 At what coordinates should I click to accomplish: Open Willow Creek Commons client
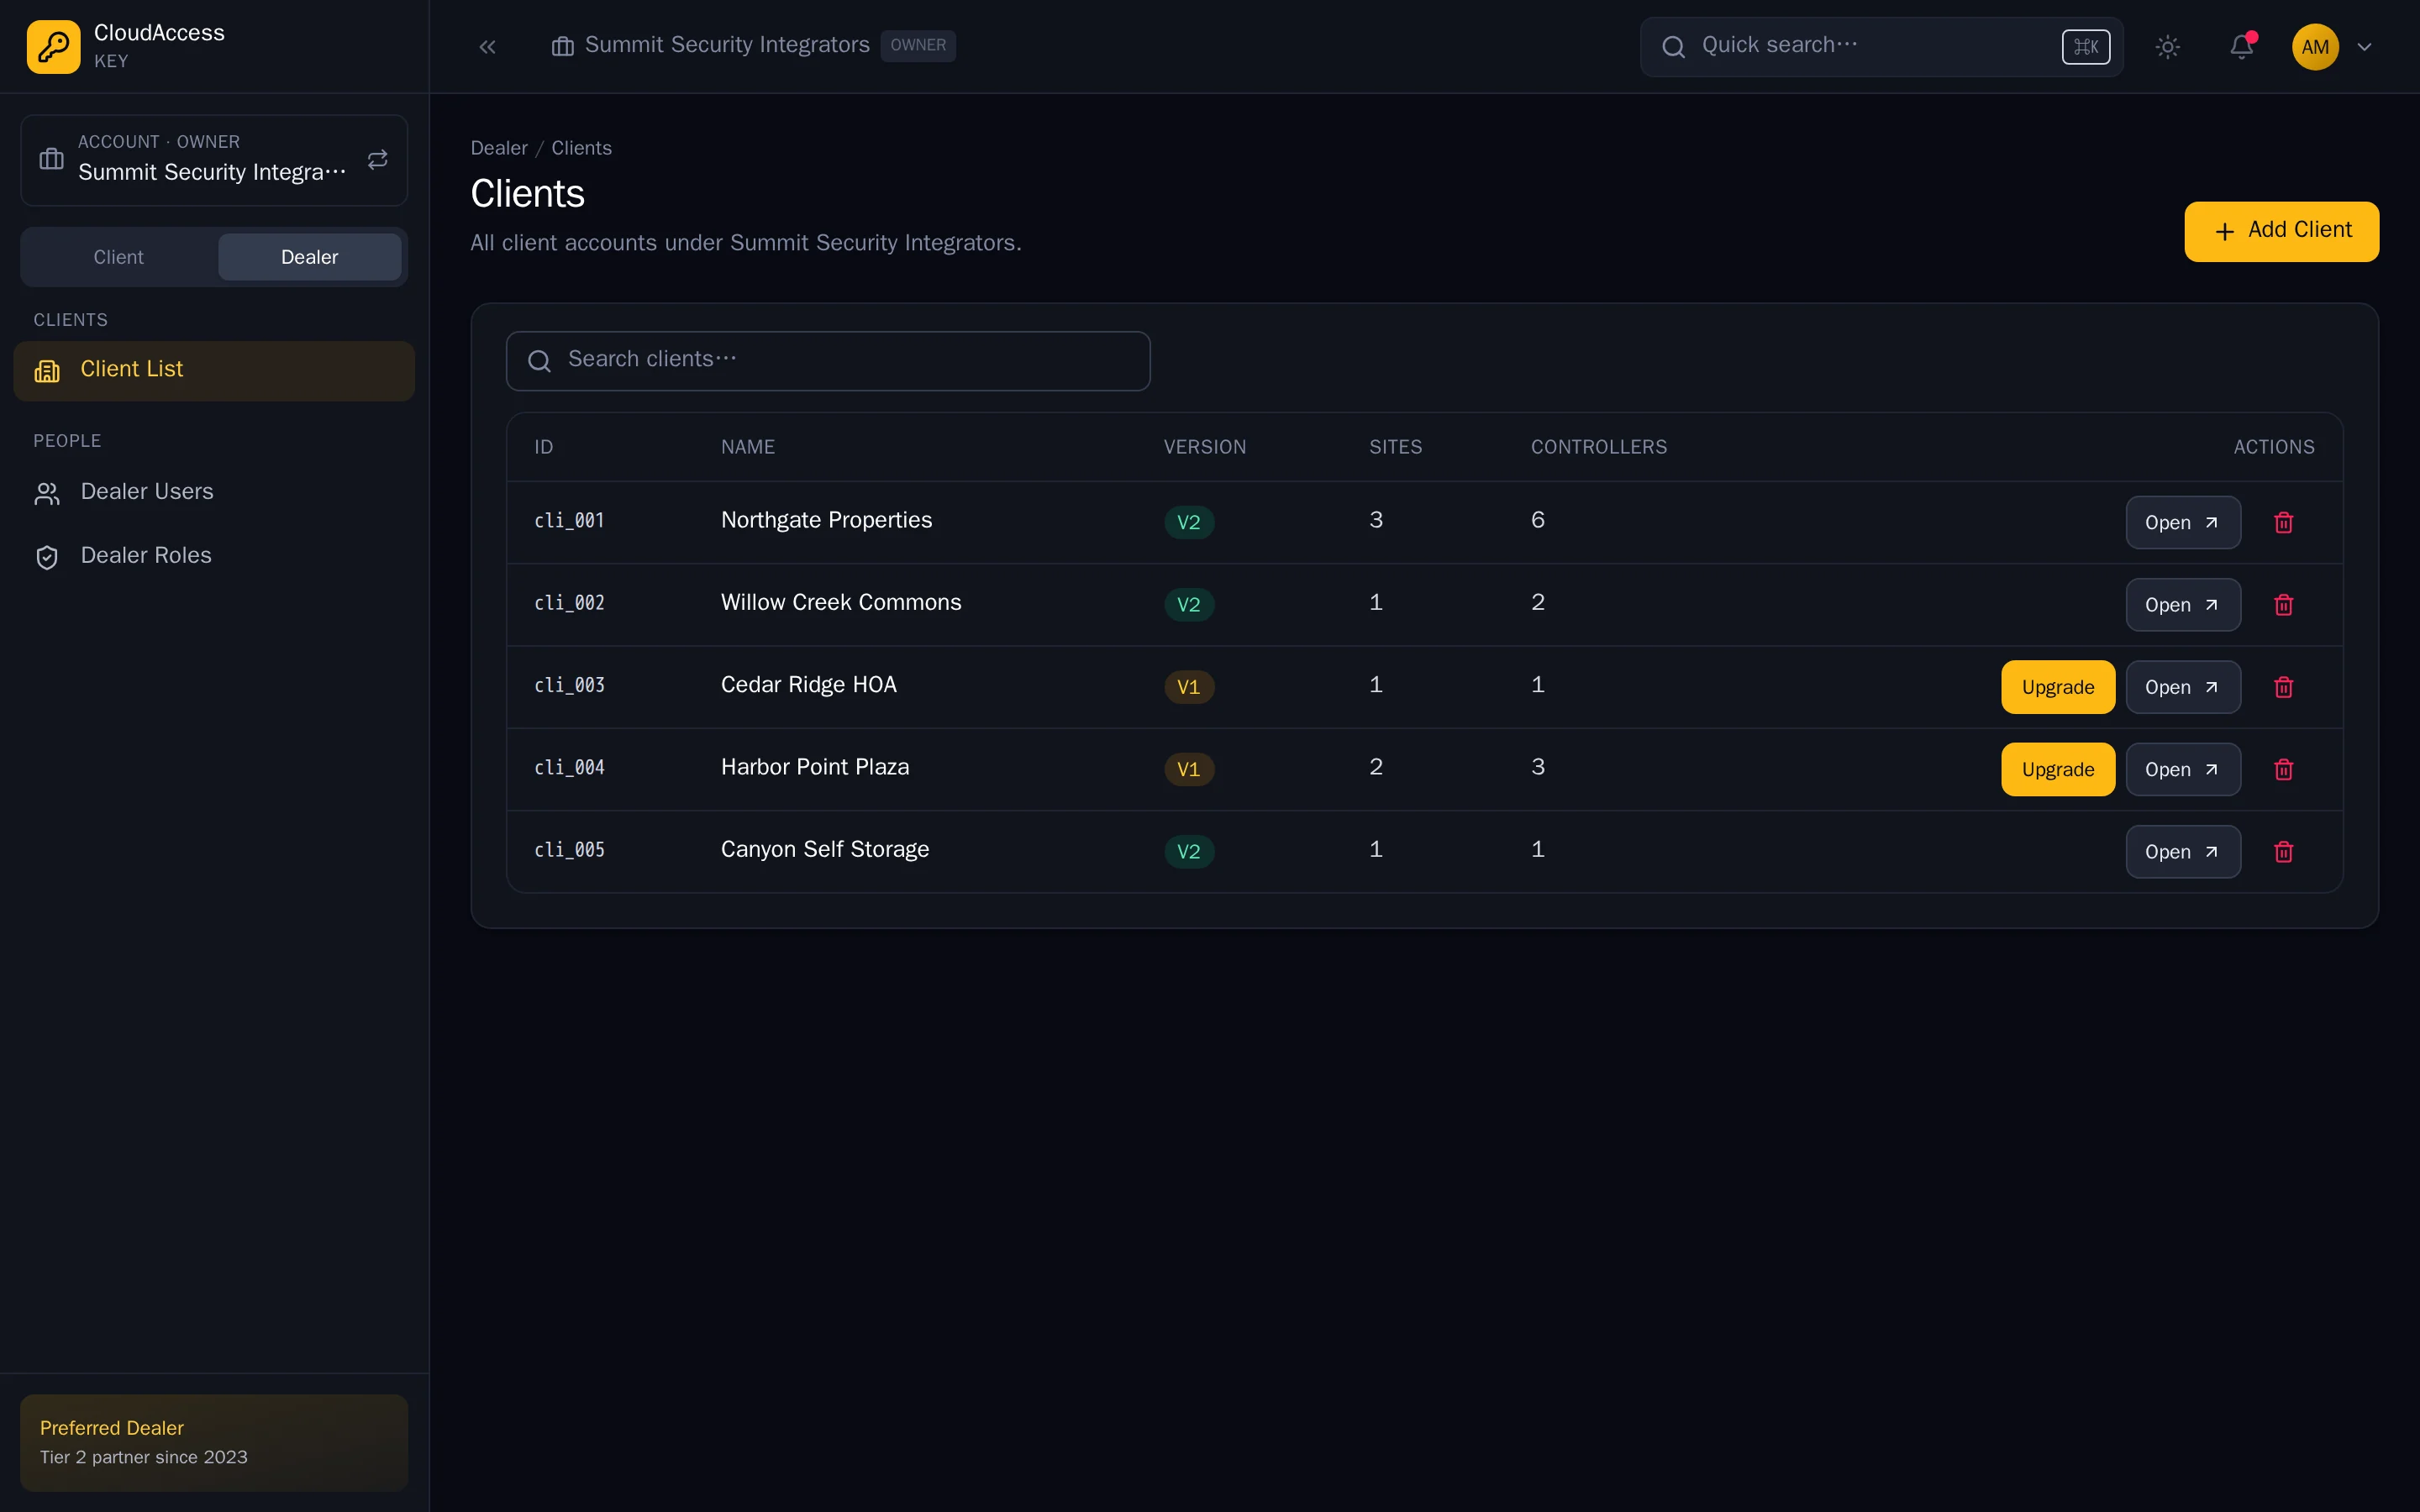click(2182, 605)
